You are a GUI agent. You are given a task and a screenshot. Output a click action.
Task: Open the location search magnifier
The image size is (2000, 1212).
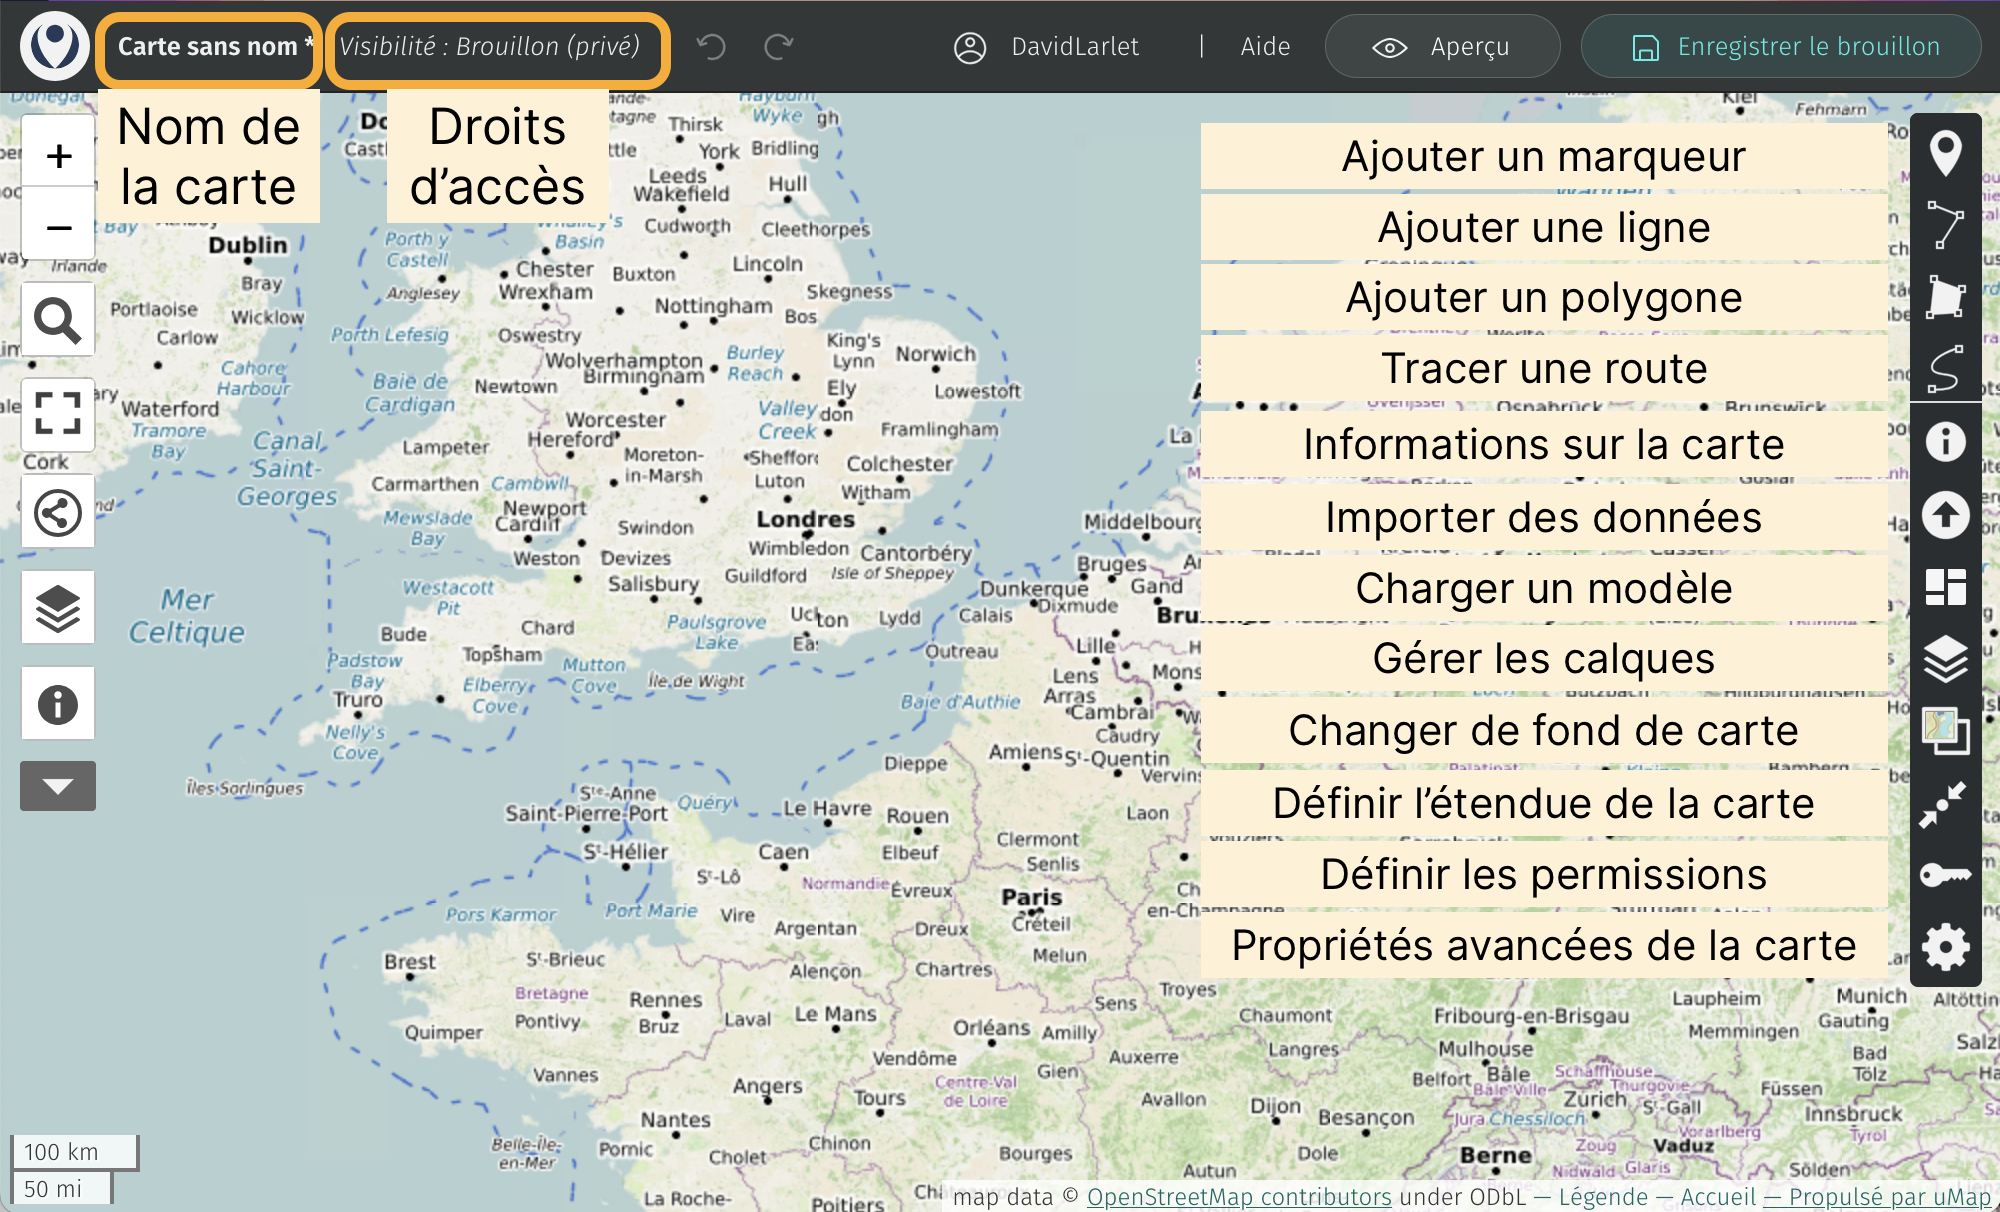58,320
